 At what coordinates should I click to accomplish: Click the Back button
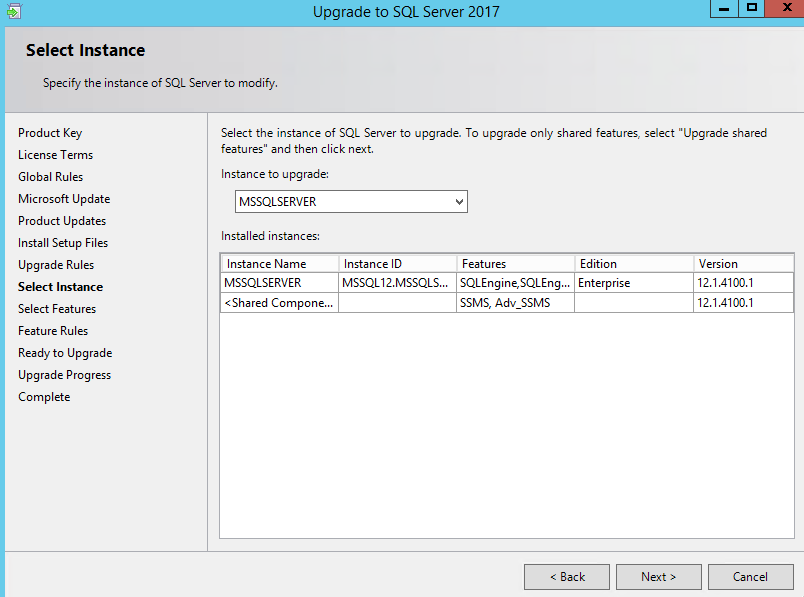pos(567,577)
